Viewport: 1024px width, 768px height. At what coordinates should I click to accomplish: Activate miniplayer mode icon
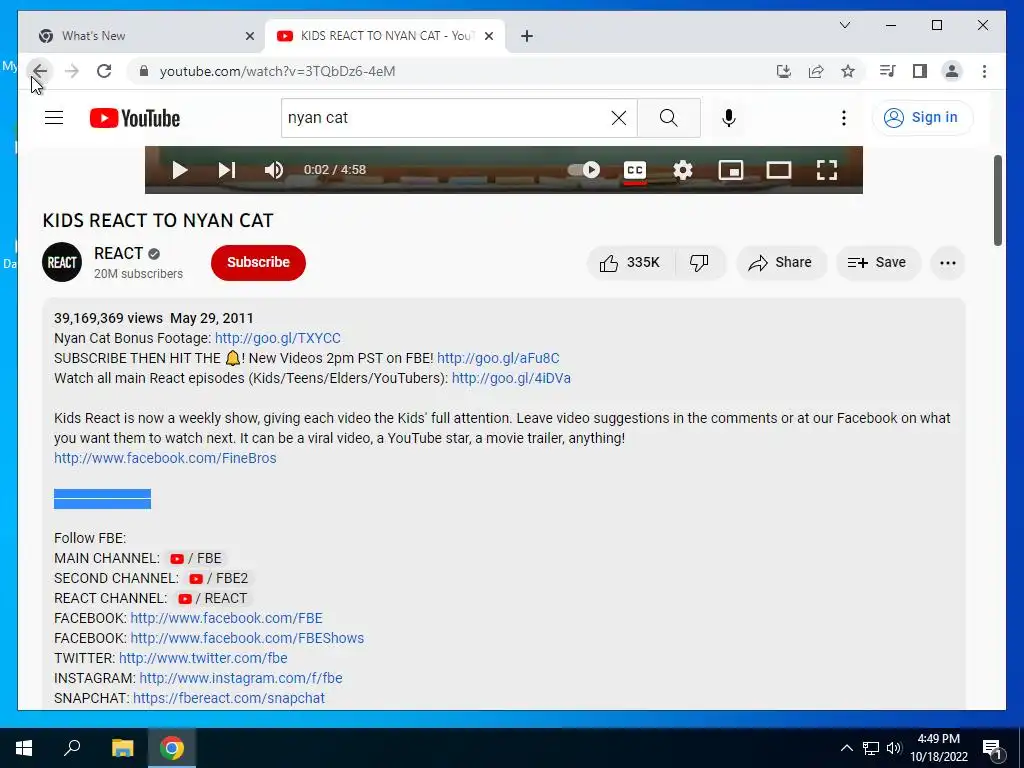coord(731,170)
